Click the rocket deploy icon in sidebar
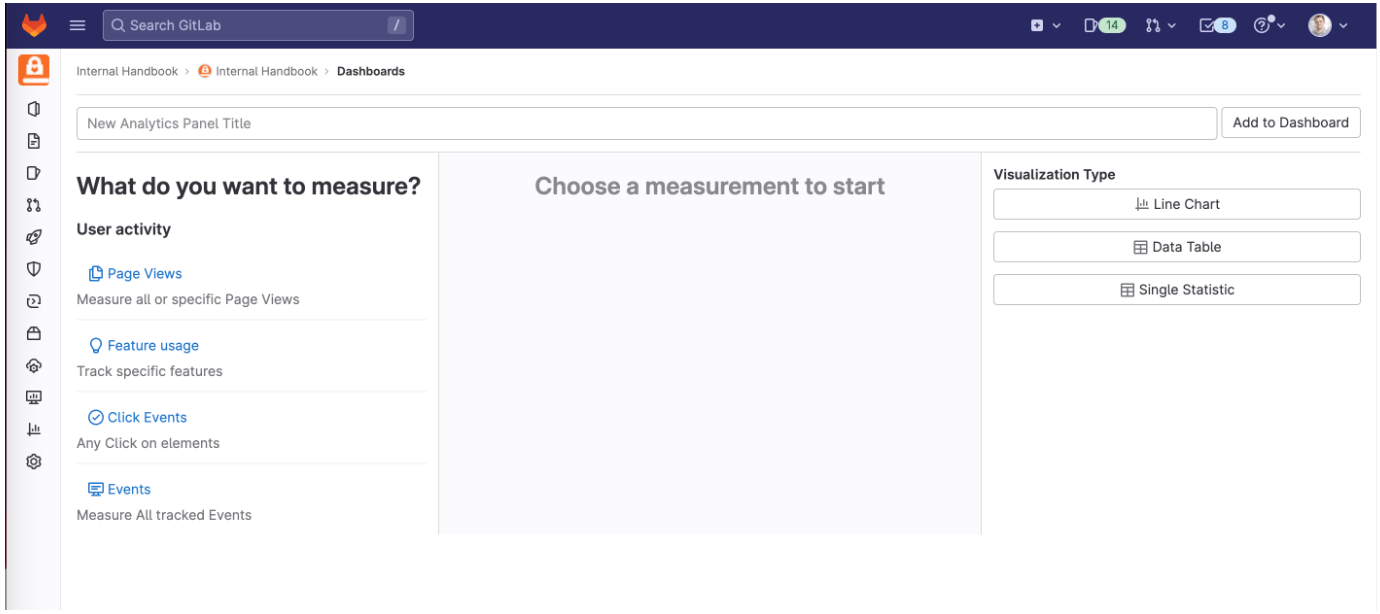Image resolution: width=1380 pixels, height=614 pixels. tap(33, 237)
